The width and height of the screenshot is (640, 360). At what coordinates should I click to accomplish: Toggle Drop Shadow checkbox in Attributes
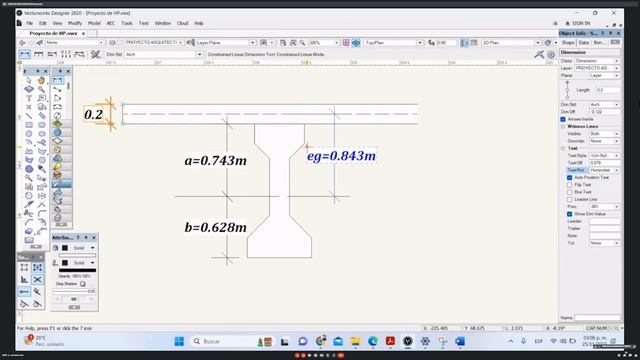pos(83,284)
